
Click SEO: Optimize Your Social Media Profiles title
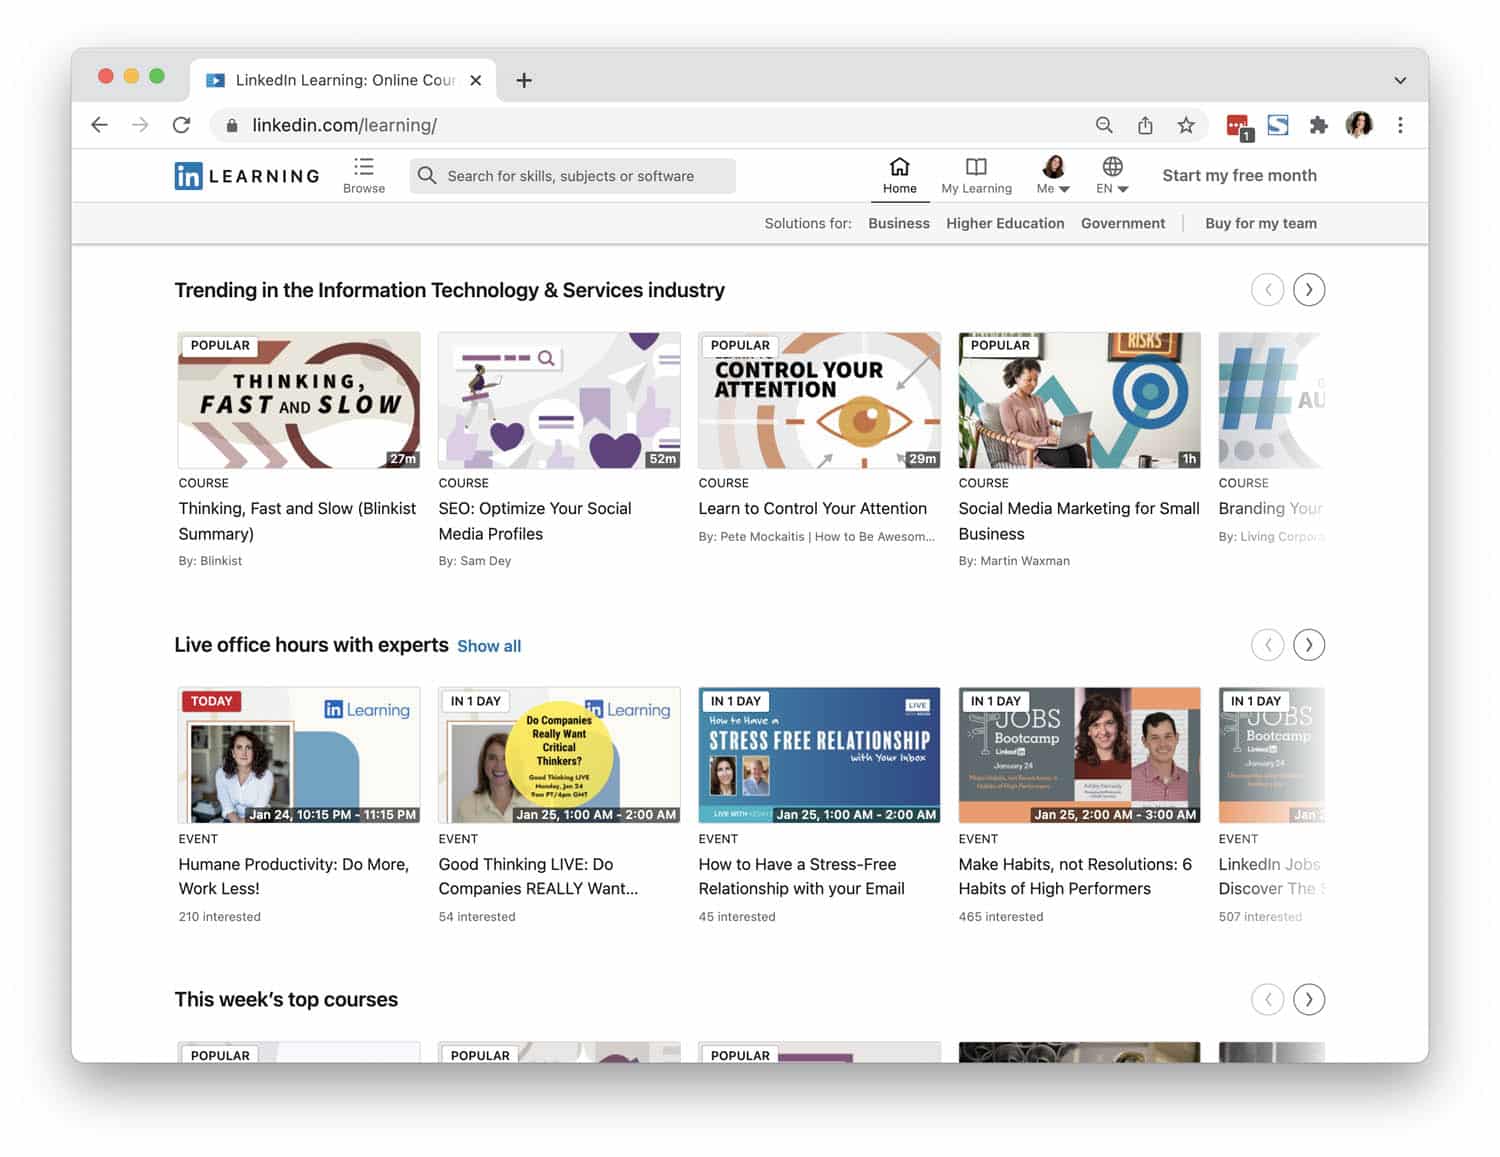coord(535,521)
